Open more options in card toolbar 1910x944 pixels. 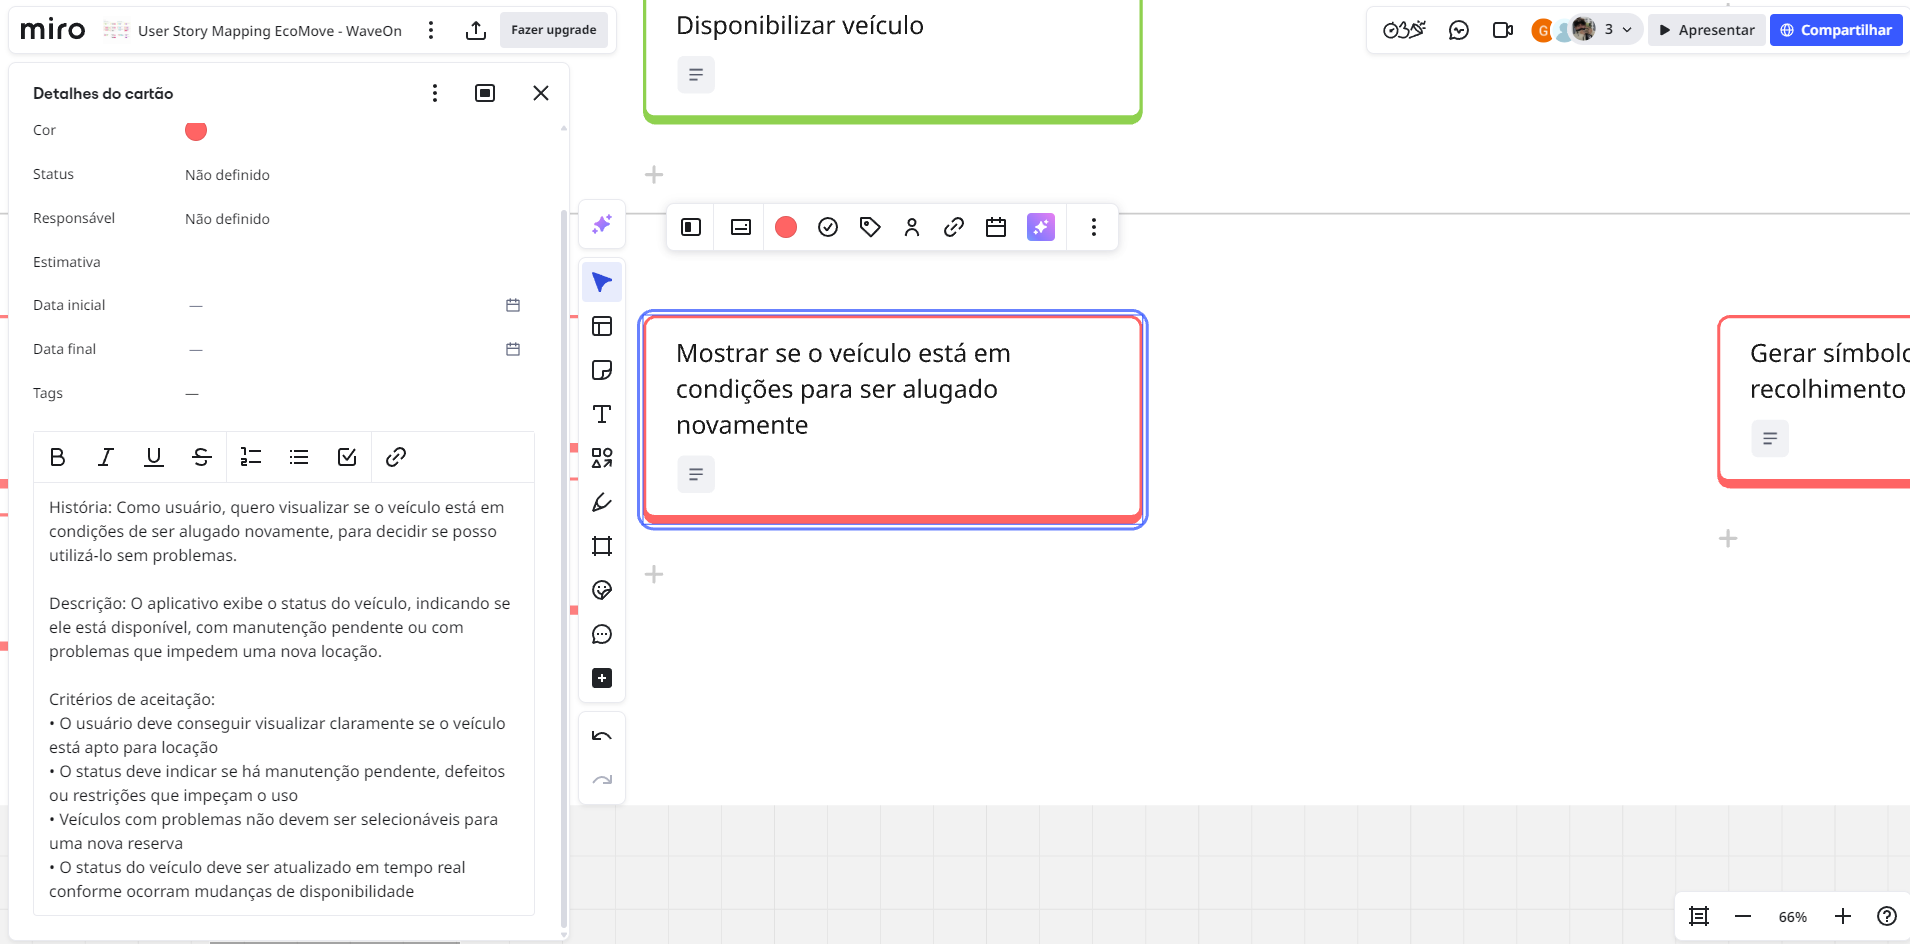tap(1094, 228)
